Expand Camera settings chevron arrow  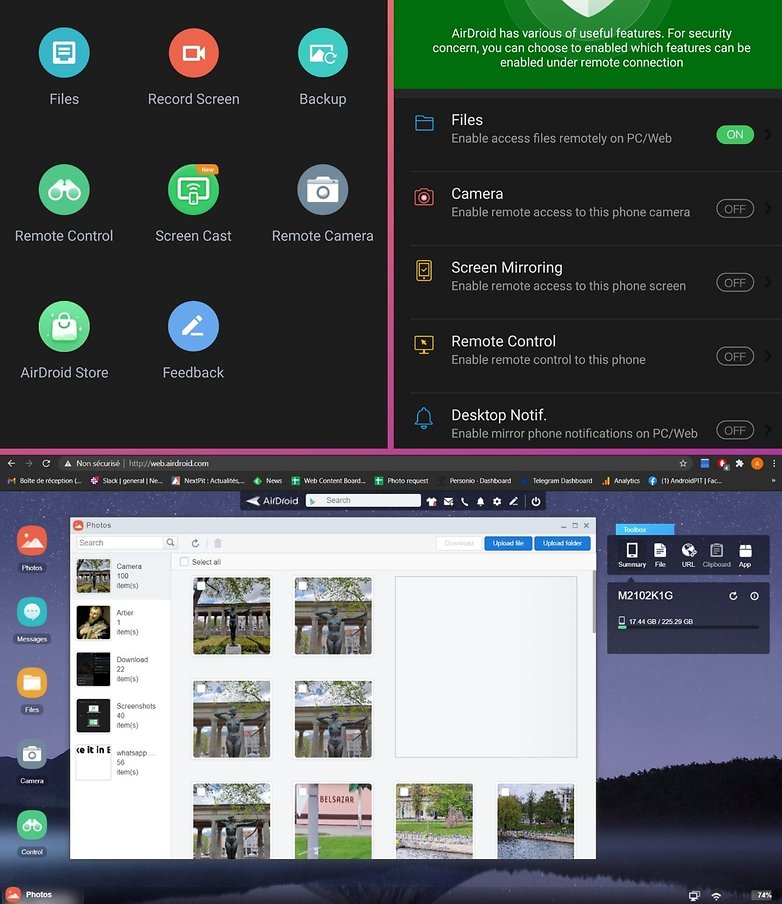(x=768, y=209)
